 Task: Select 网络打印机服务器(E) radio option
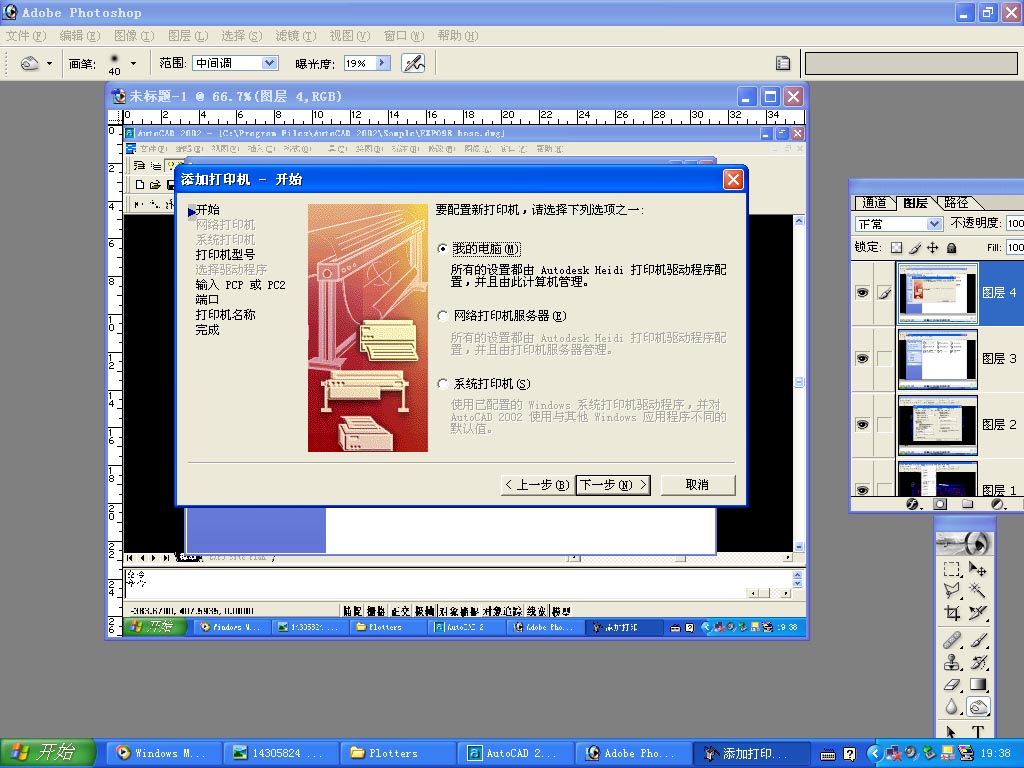point(443,316)
